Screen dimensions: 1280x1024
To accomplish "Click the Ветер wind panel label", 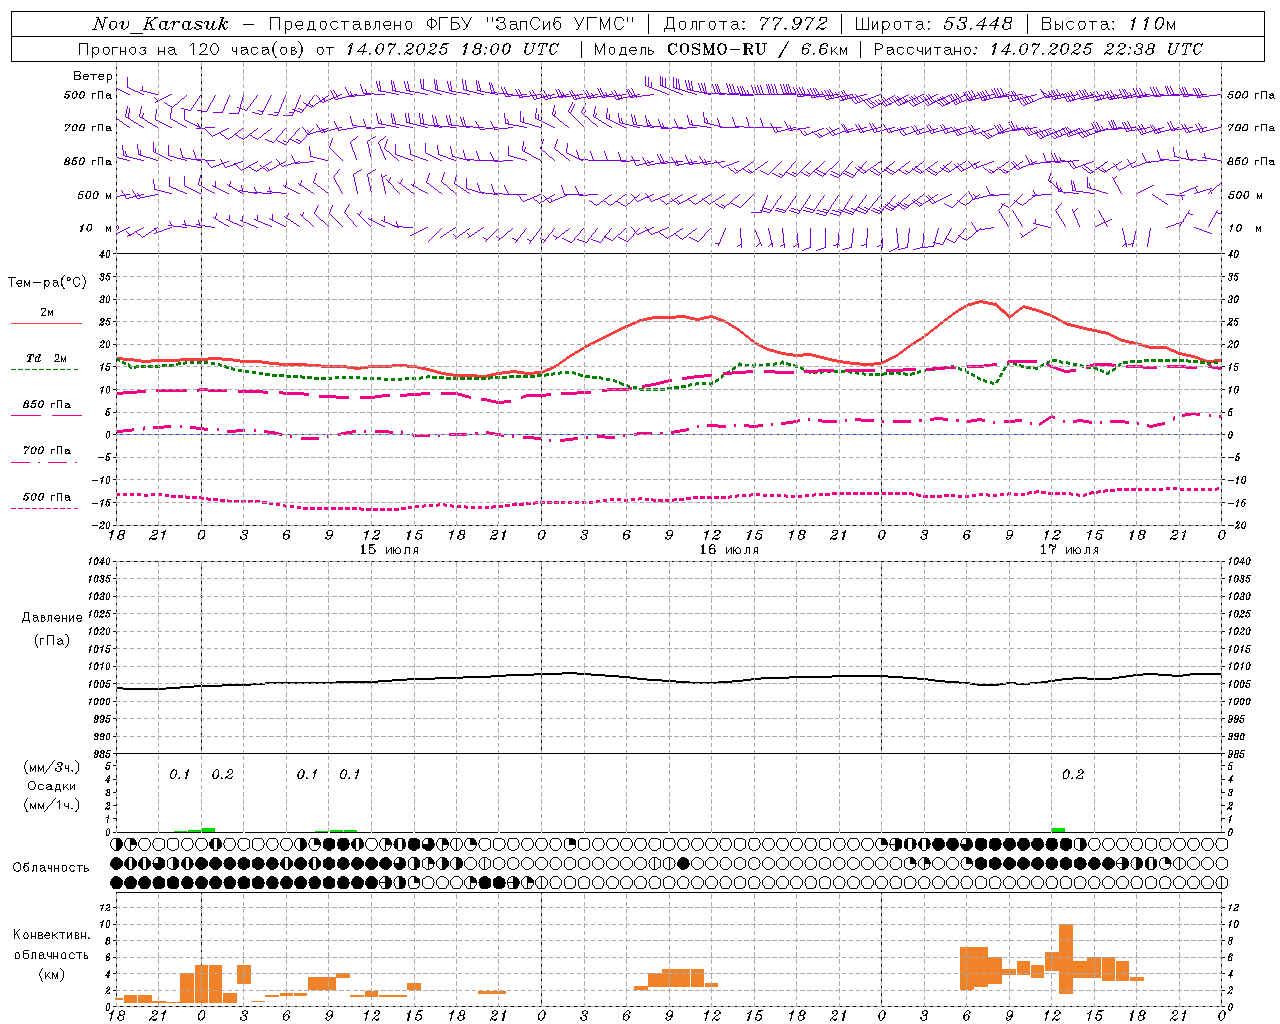I will point(92,76).
